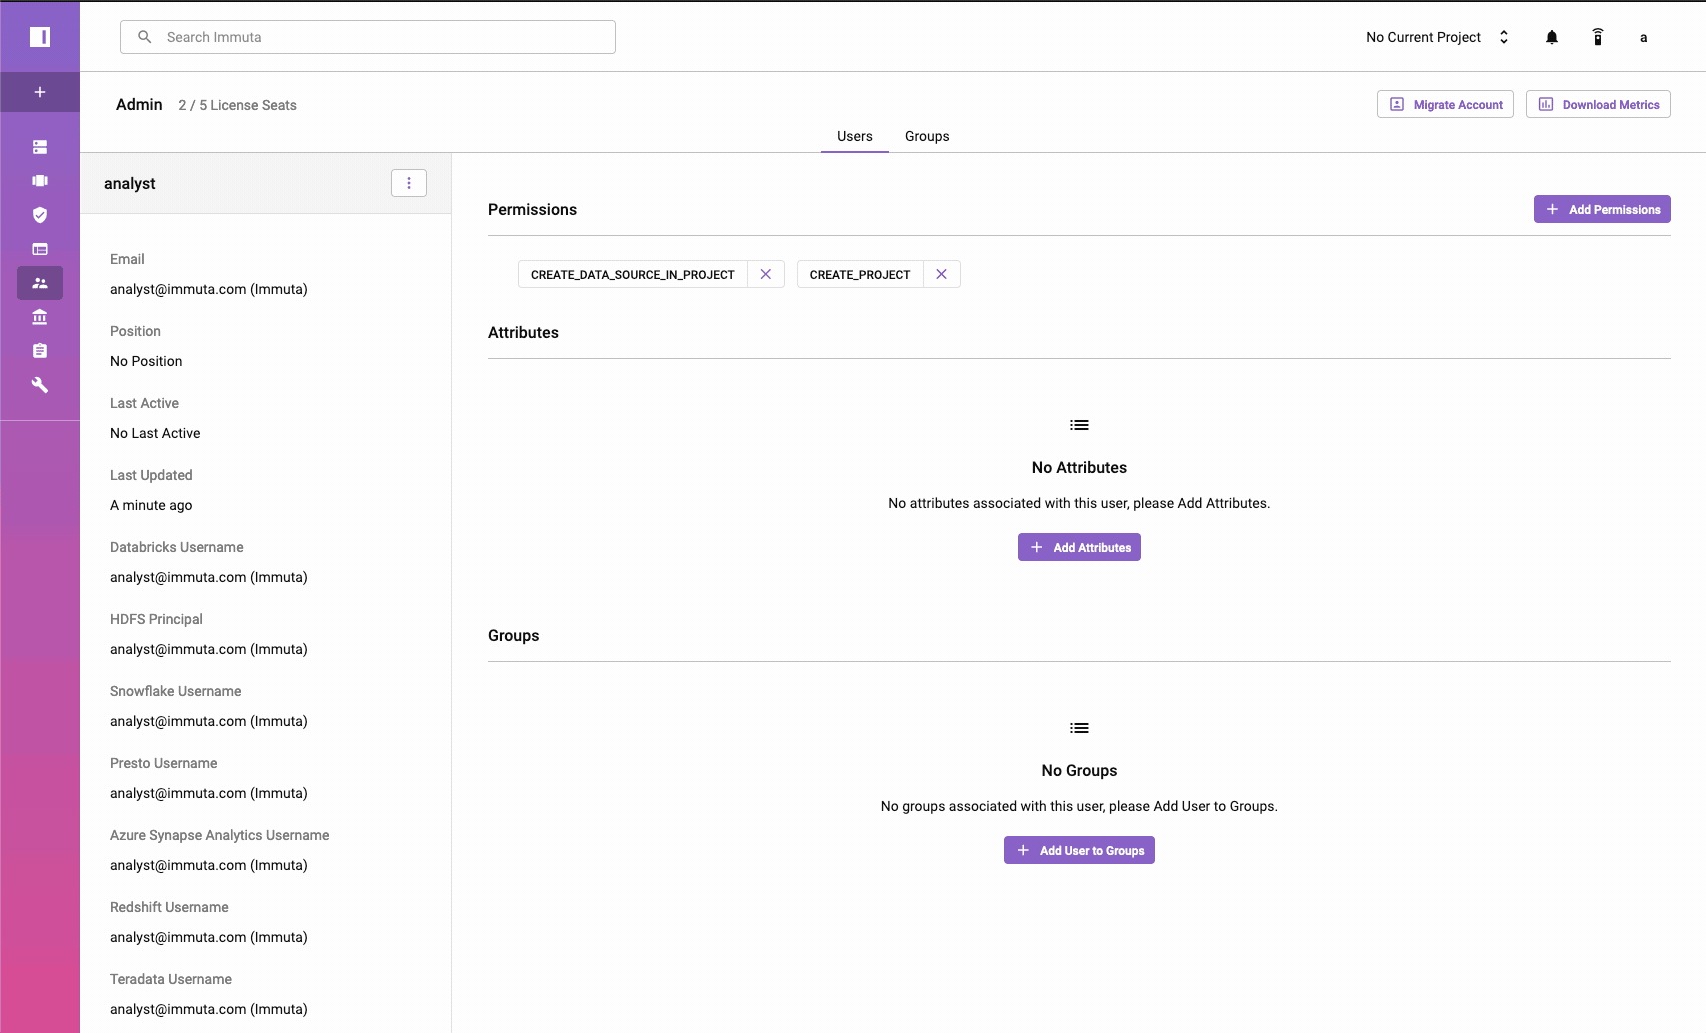The image size is (1706, 1033).
Task: Open notifications bell icon
Action: tap(1552, 37)
